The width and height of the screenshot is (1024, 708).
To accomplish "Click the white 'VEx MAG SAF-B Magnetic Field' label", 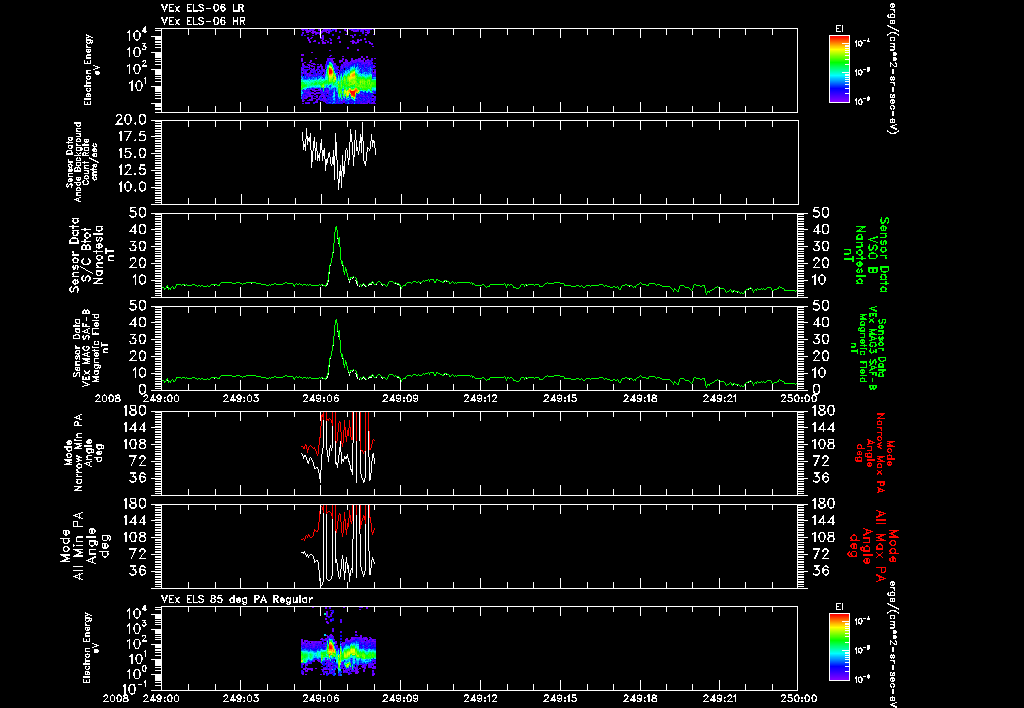I will 91,347.
